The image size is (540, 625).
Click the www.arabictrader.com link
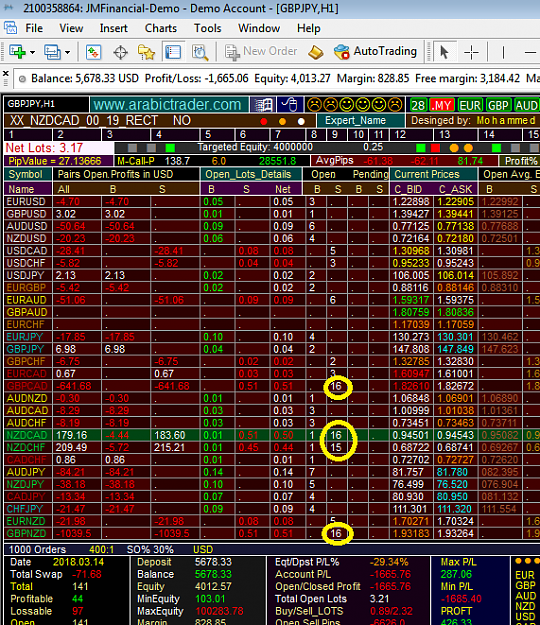point(167,104)
